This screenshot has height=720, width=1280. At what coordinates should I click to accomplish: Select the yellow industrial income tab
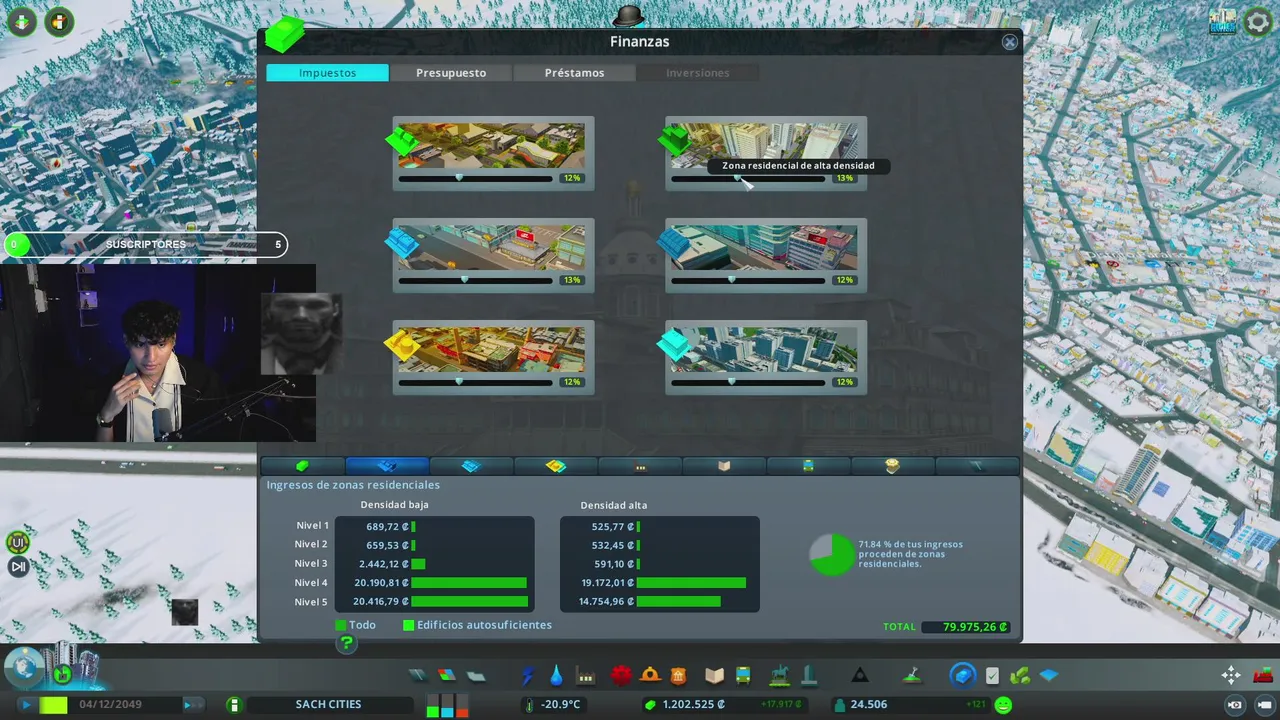pos(556,466)
